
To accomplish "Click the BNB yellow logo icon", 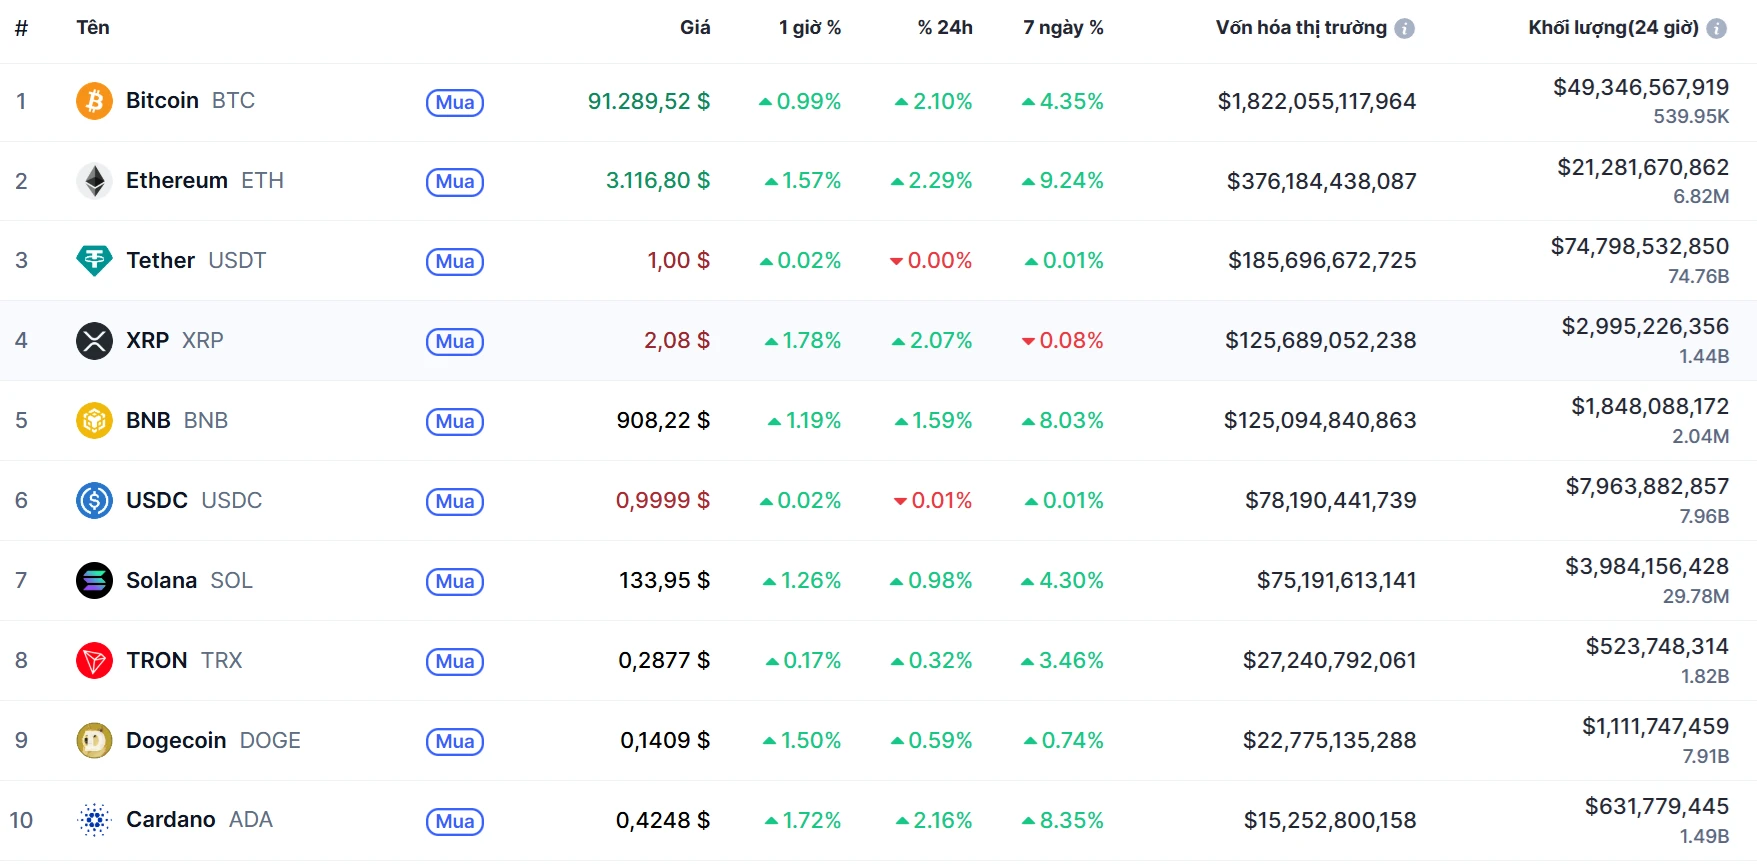I will (94, 421).
